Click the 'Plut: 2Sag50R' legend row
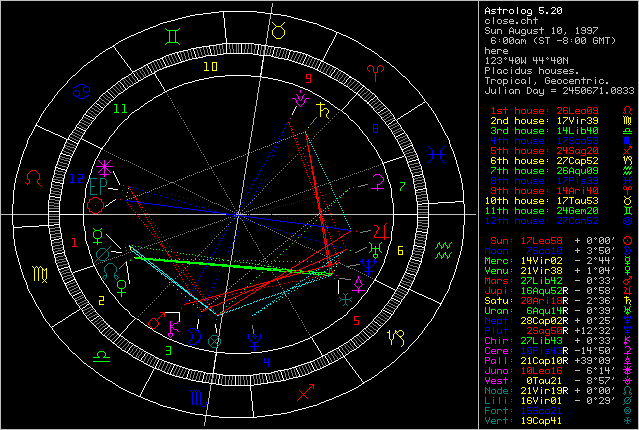639x430 pixels. coord(559,331)
